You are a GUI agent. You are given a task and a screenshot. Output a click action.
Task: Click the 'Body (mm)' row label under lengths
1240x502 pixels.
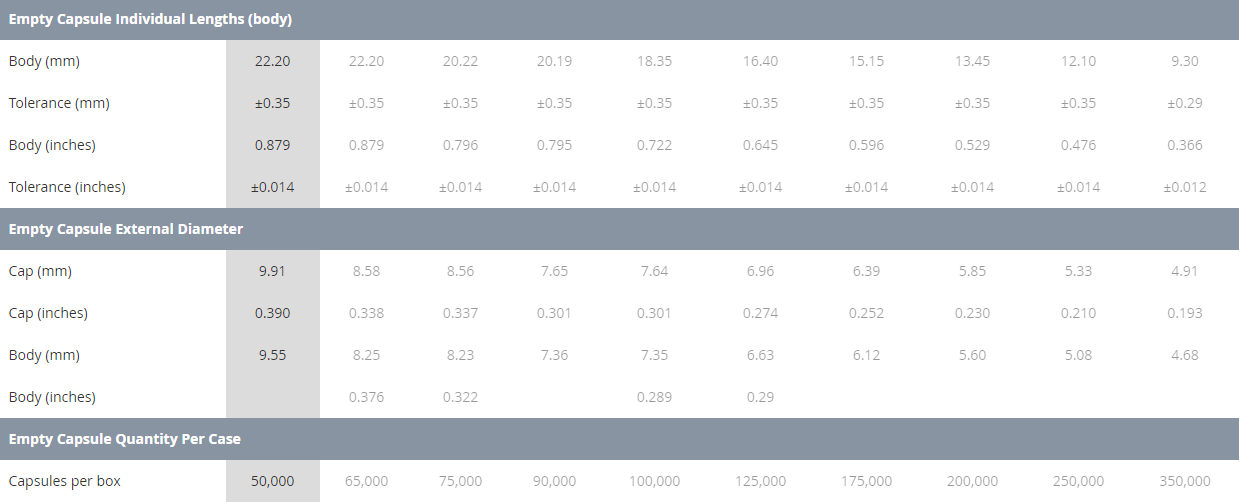pyautogui.click(x=44, y=61)
